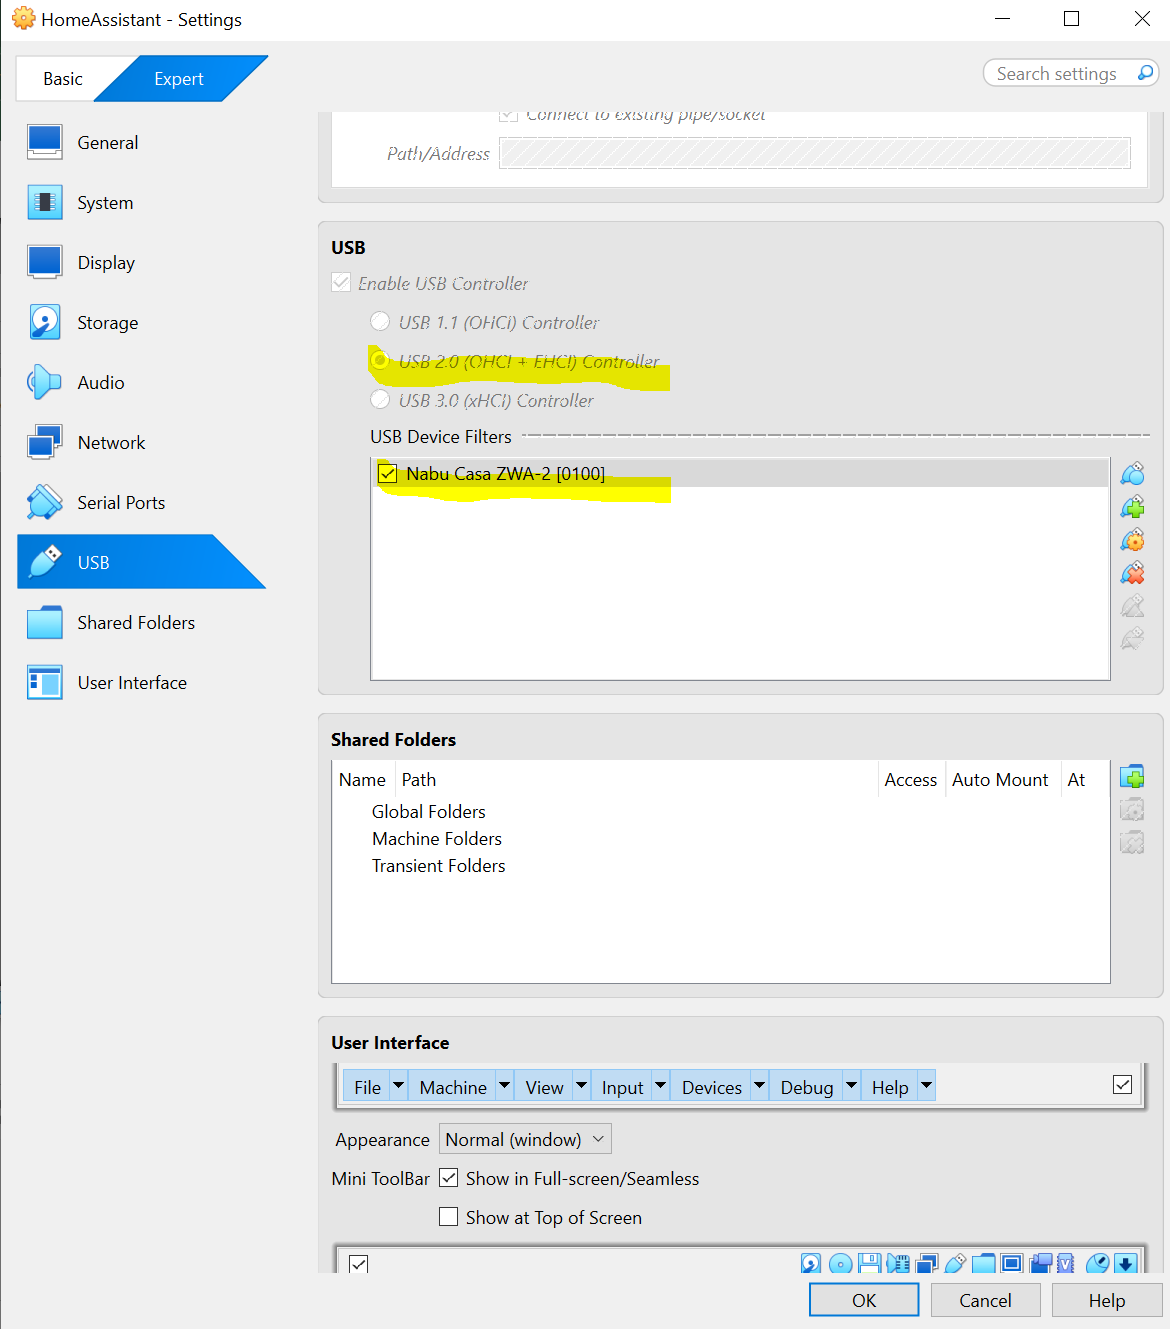Cancel the settings dialog
1170x1329 pixels.
(985, 1300)
